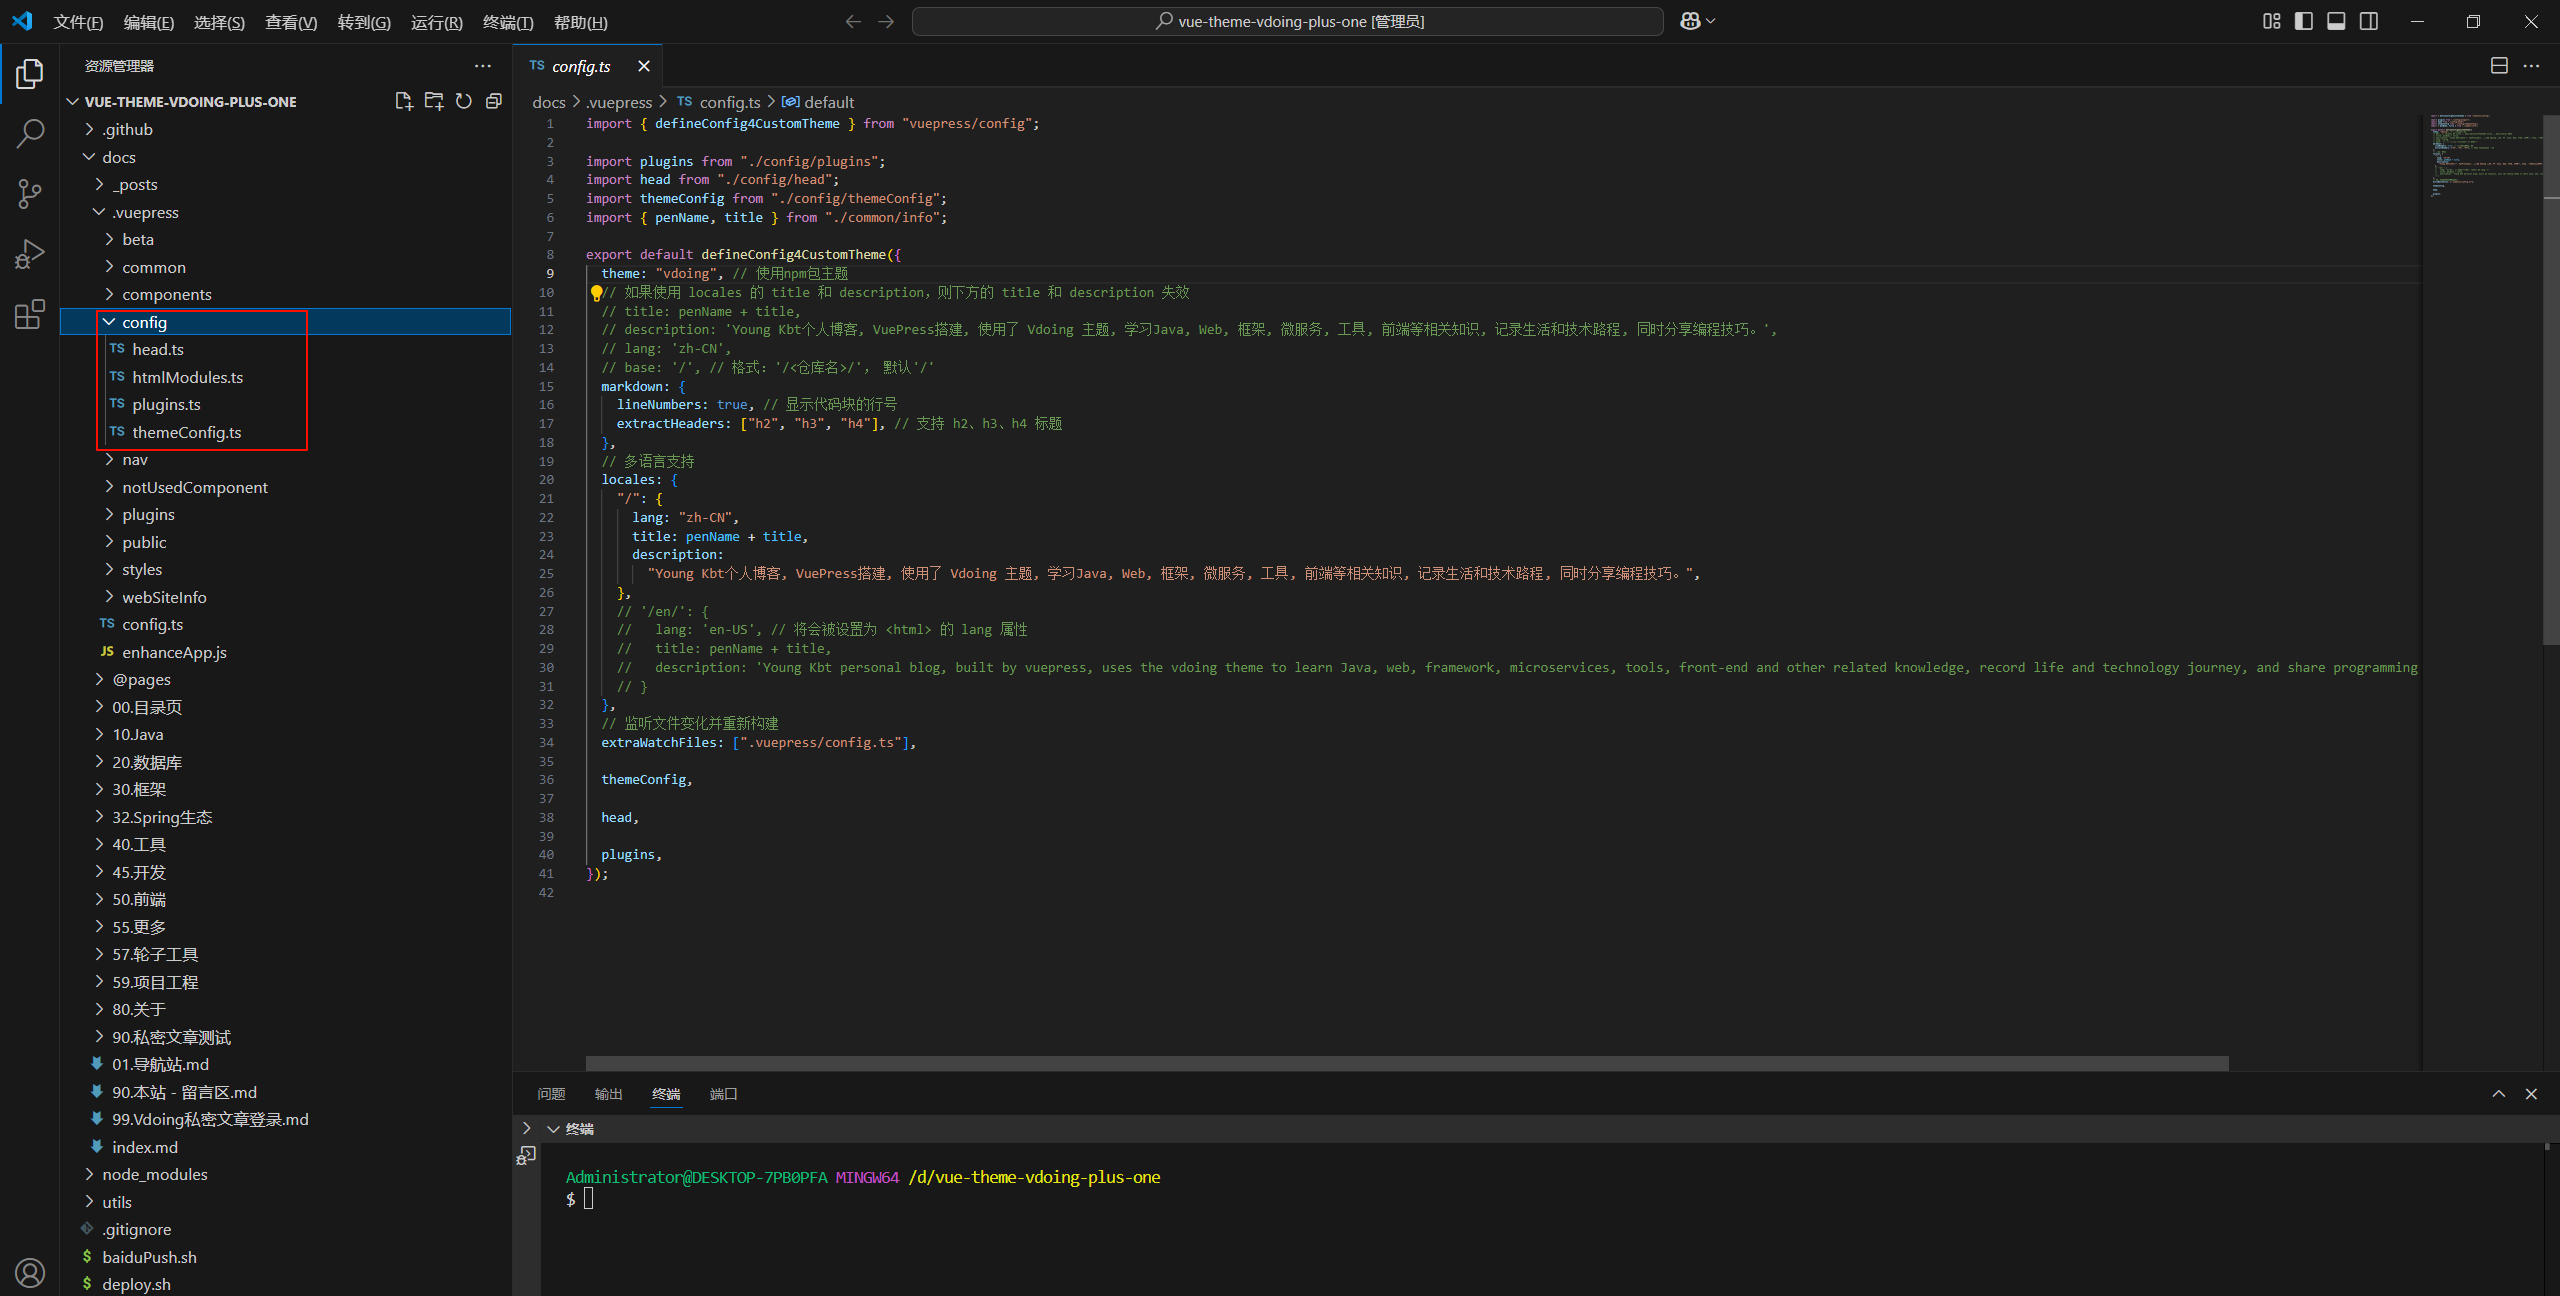Toggle primary side bar visibility
The image size is (2560, 1296).
2304,21
